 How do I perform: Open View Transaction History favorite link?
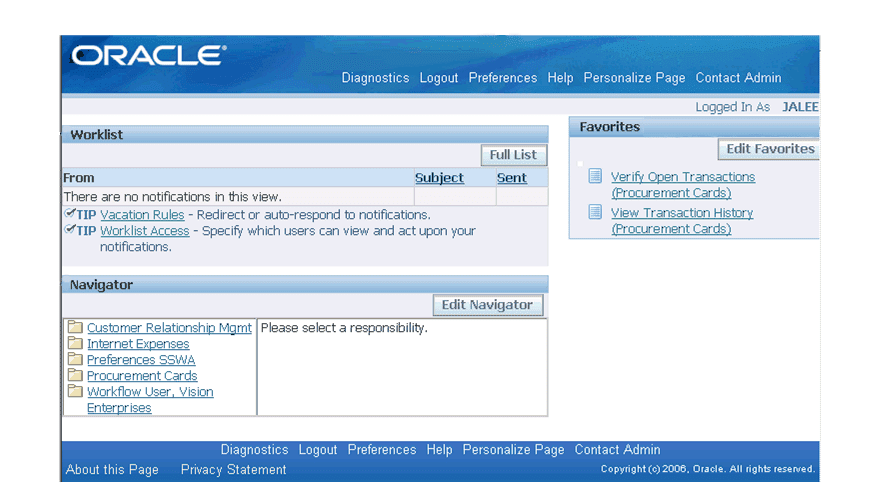click(682, 221)
